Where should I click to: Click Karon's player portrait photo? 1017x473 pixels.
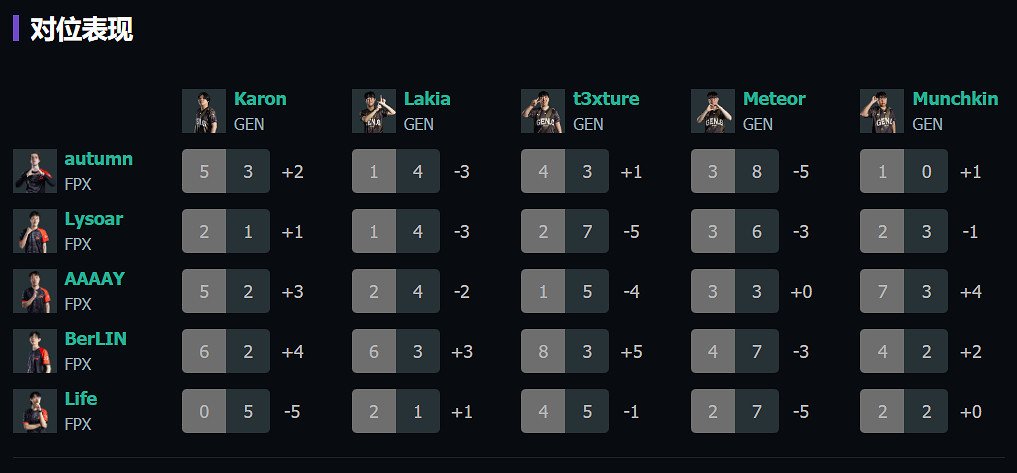pos(204,111)
